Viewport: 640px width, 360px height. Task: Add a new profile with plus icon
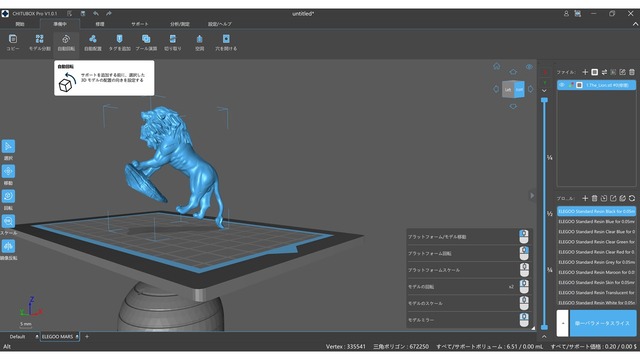coord(585,198)
